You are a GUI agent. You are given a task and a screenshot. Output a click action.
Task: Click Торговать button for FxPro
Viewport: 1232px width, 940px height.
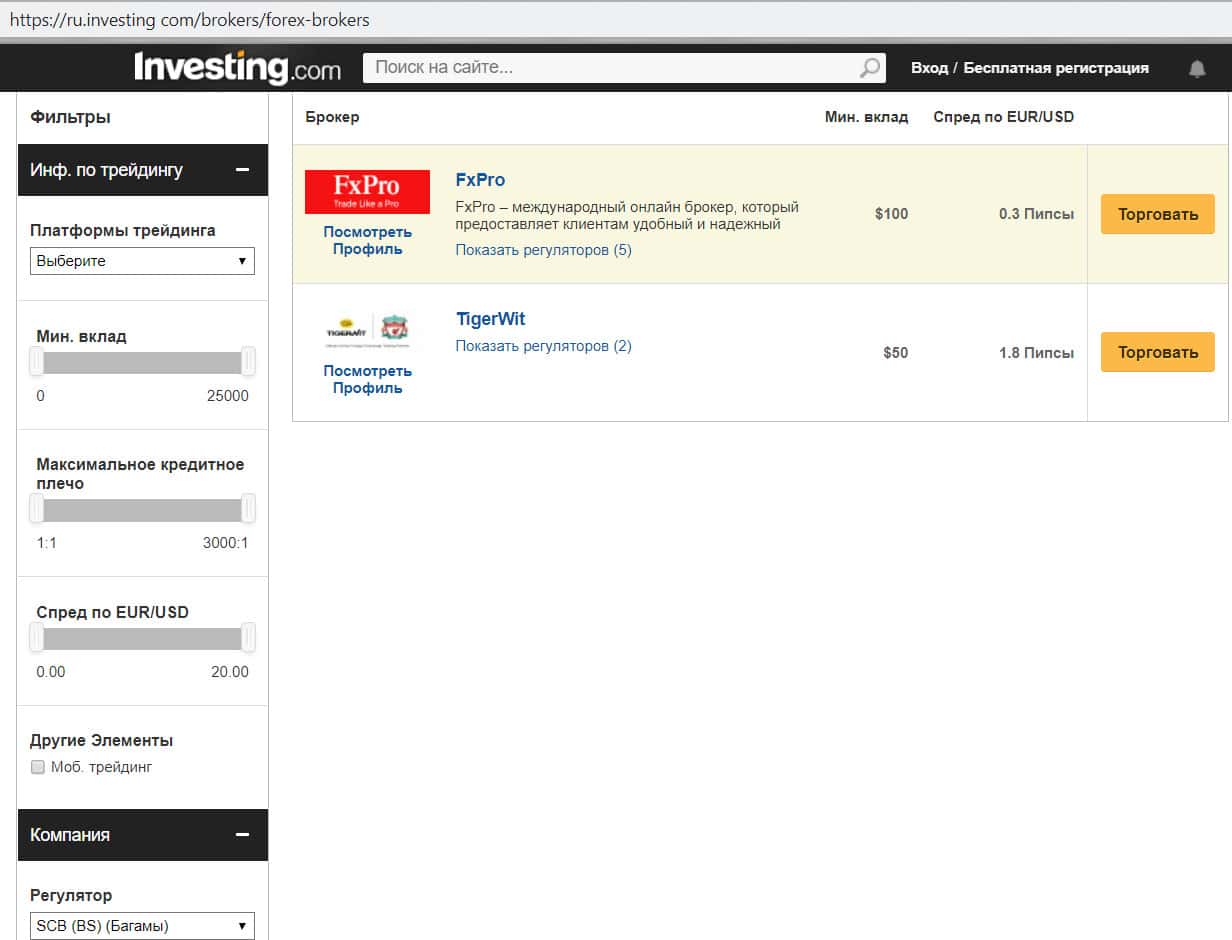[x=1158, y=214]
